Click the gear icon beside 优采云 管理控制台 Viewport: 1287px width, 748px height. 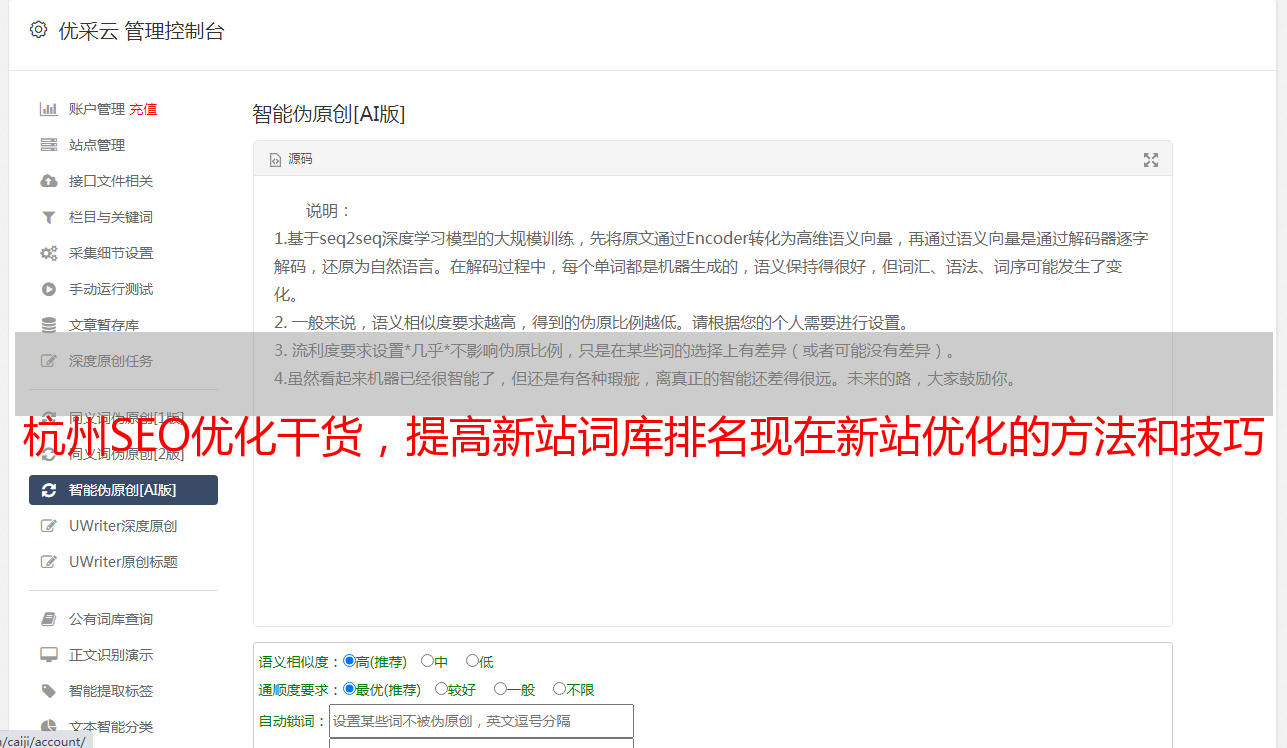[x=38, y=30]
